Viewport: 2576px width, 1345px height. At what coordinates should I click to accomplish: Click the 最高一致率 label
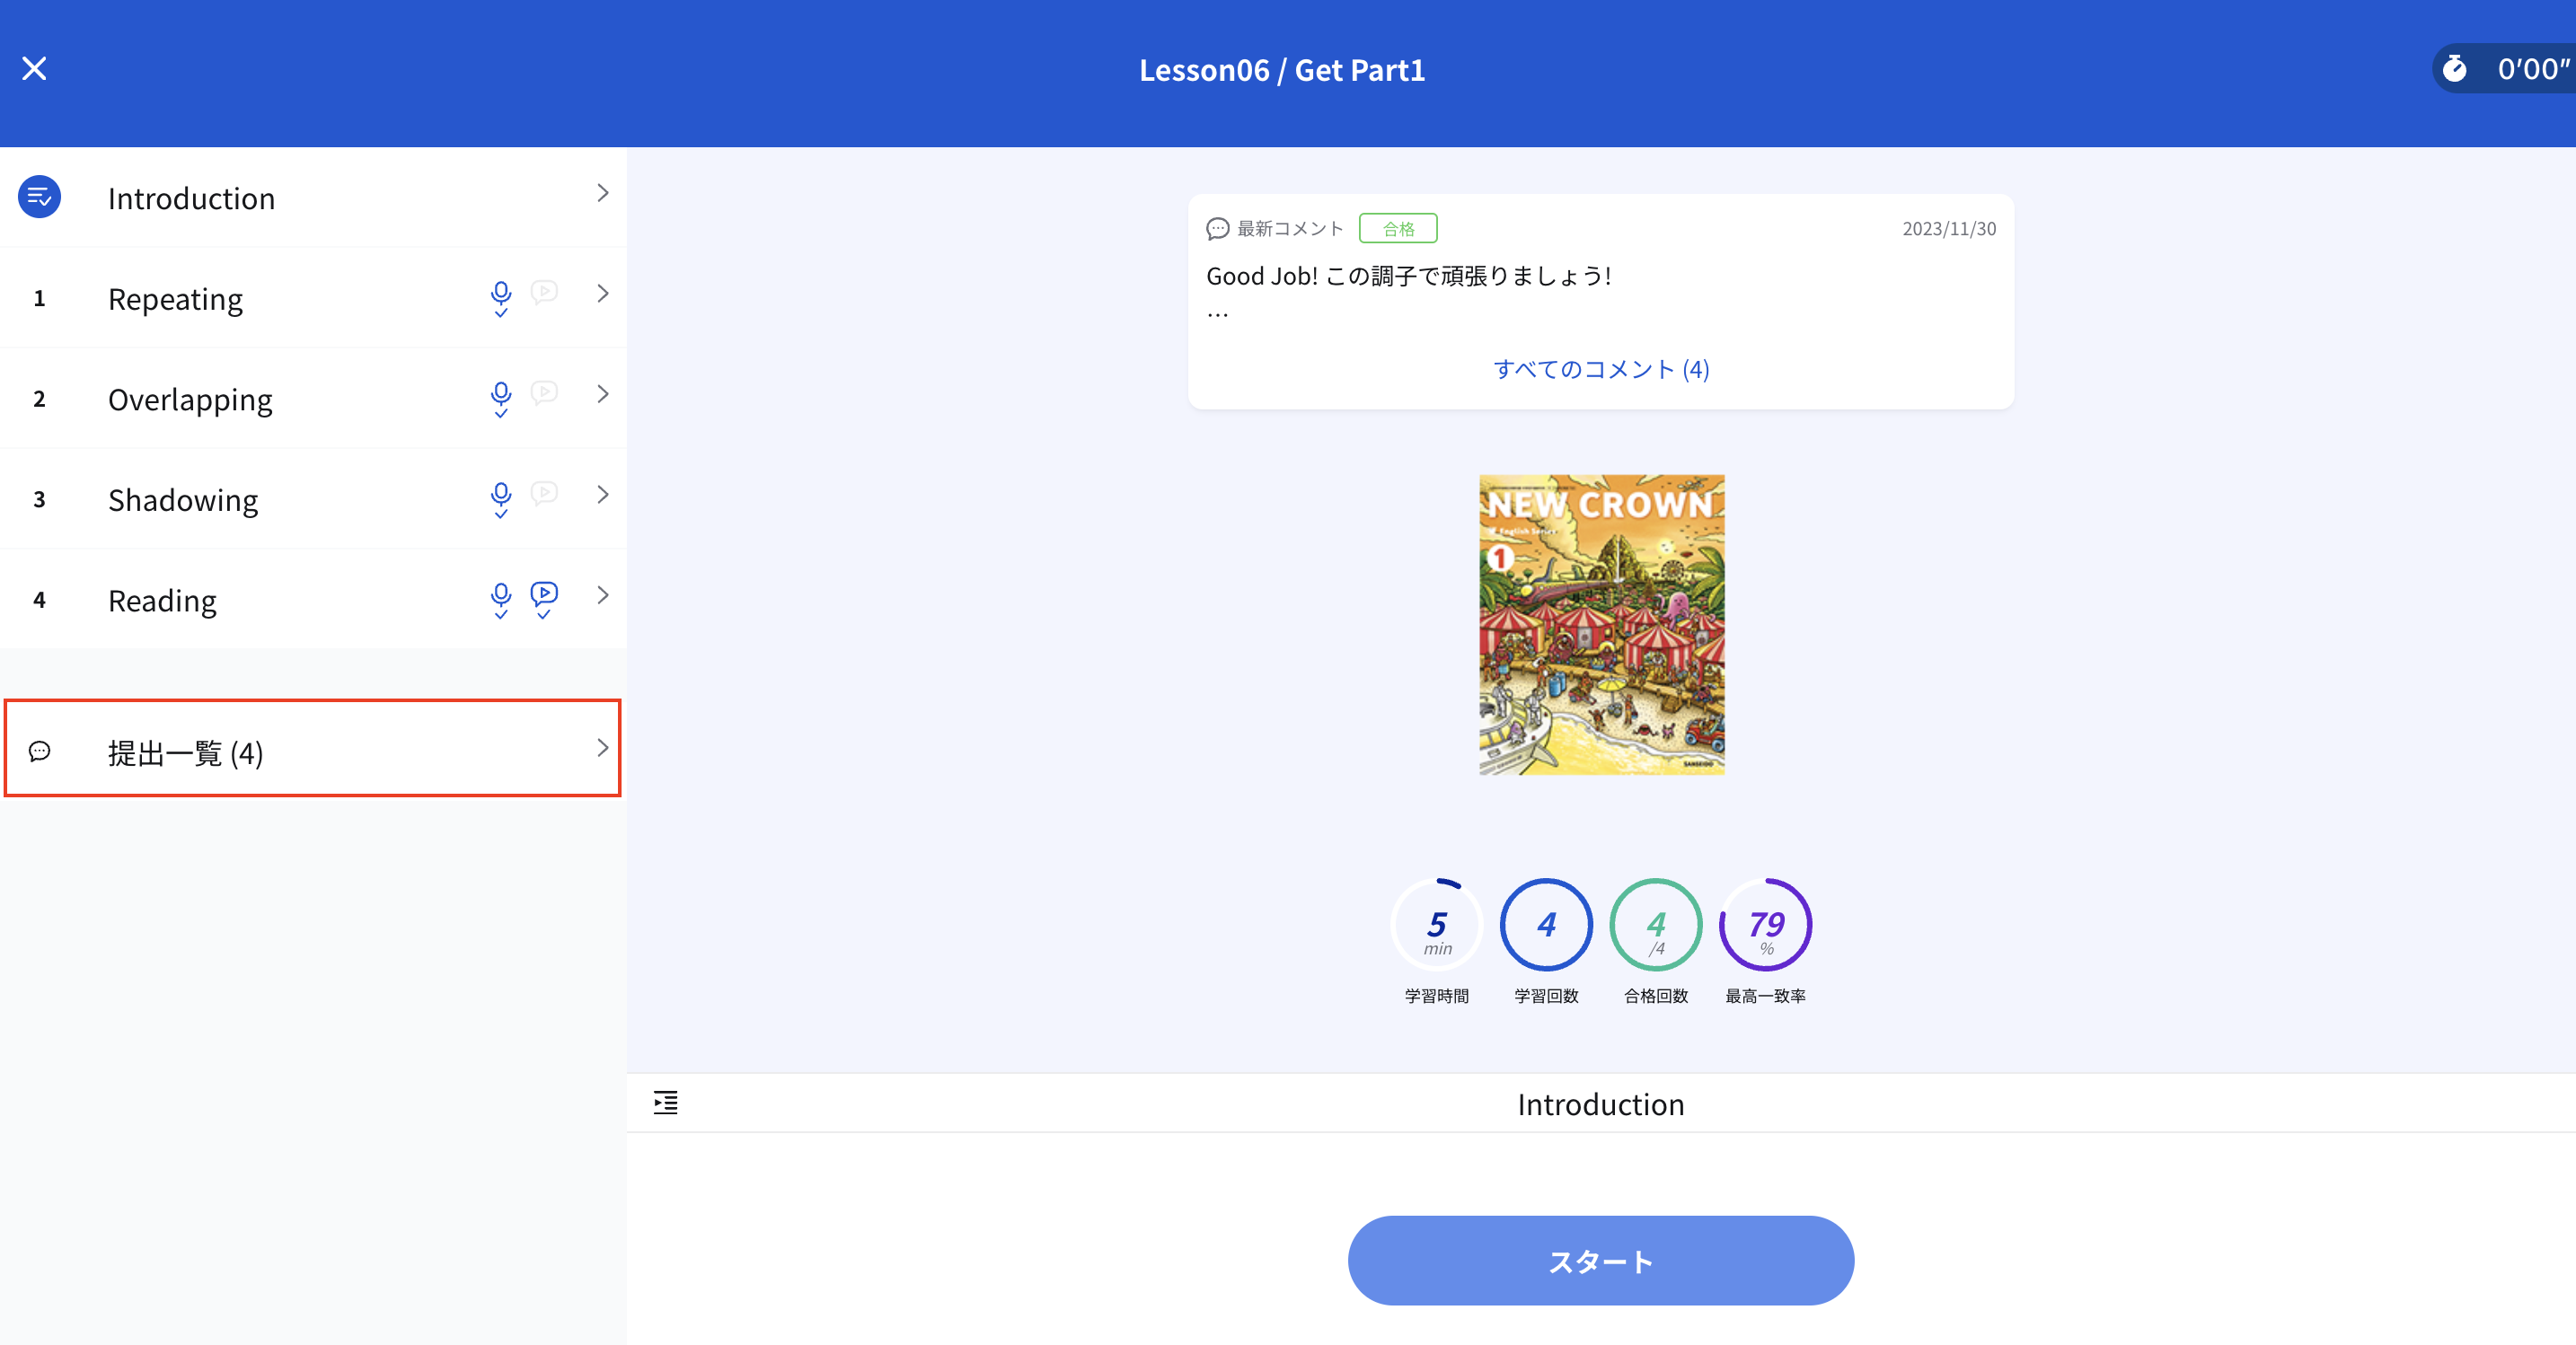(1766, 996)
